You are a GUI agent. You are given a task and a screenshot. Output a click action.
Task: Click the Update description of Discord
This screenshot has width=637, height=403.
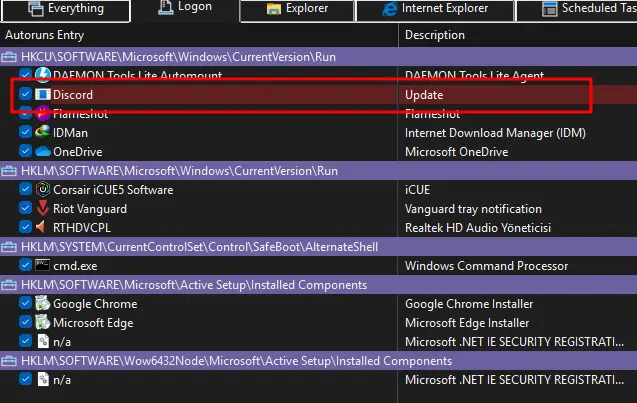(x=424, y=95)
